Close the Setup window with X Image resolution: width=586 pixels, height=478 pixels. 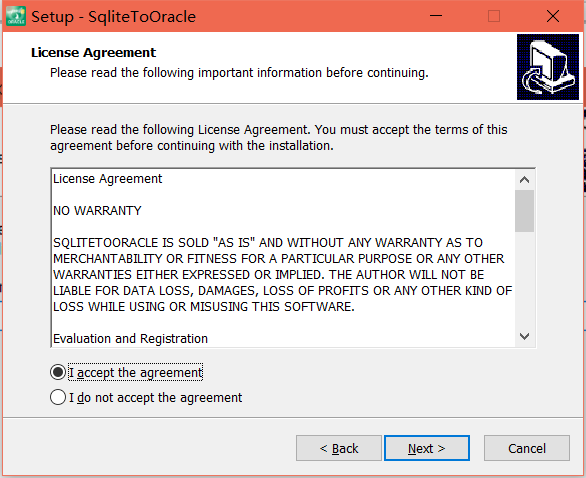[x=553, y=16]
